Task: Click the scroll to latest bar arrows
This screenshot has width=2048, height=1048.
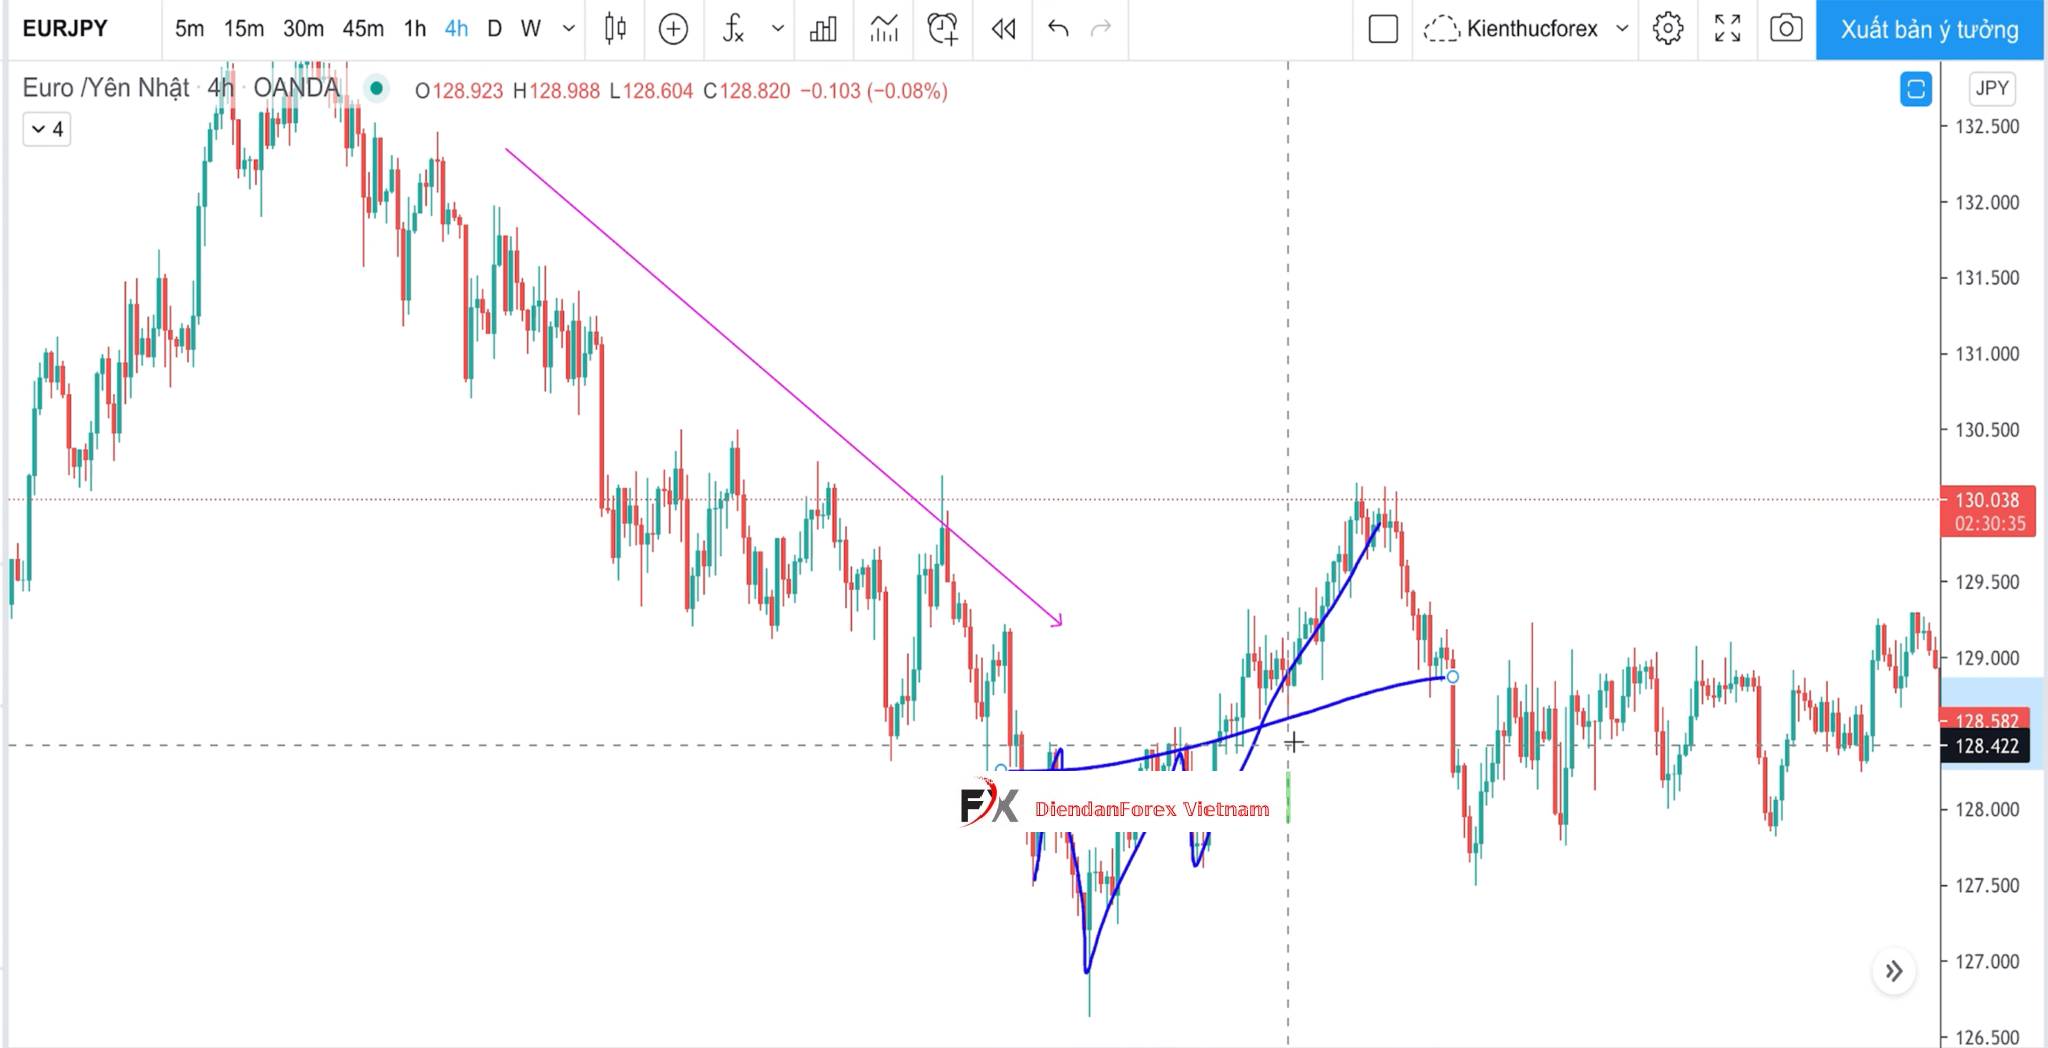Action: click(x=1894, y=971)
